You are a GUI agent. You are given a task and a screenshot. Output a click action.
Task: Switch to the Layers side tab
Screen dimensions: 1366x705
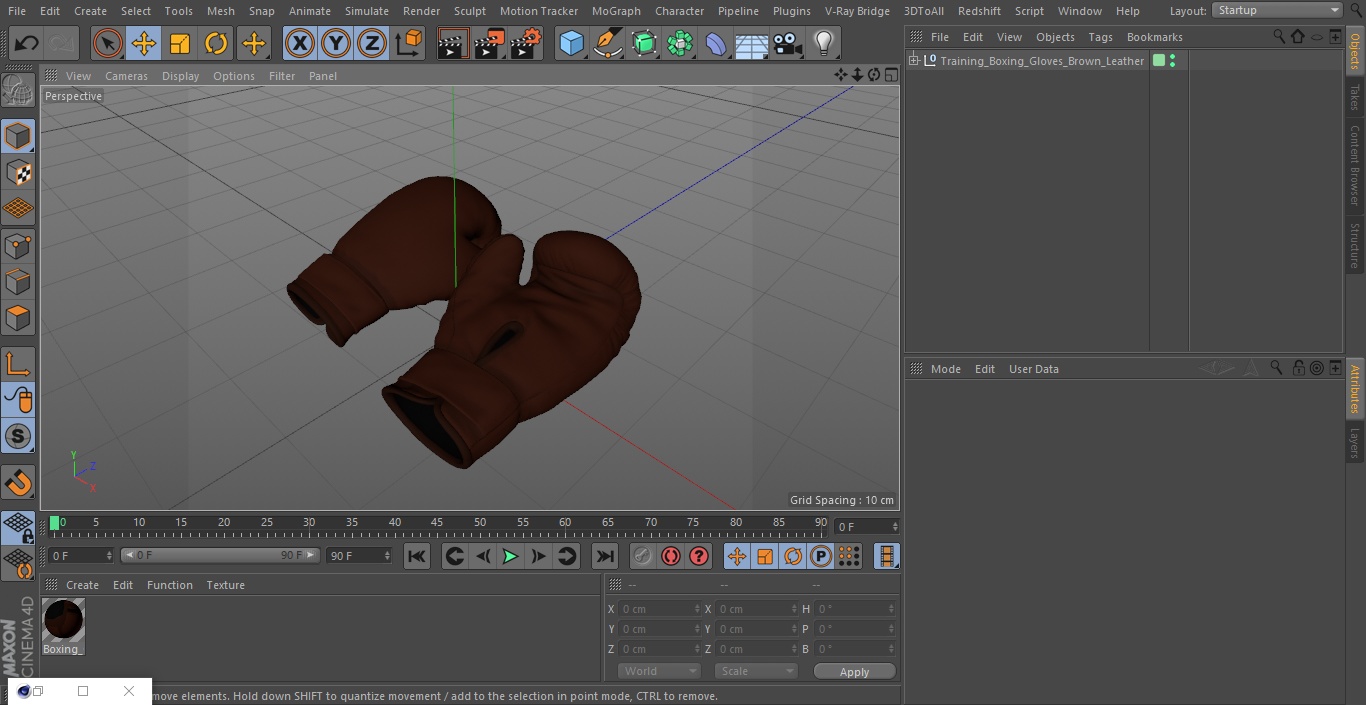click(x=1355, y=443)
